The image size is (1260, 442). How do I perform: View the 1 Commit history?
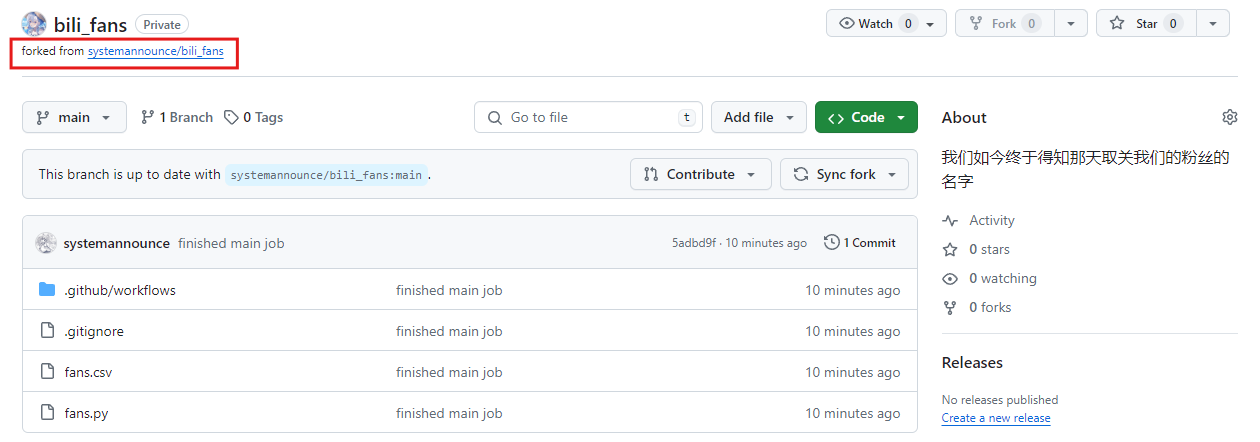pos(860,243)
